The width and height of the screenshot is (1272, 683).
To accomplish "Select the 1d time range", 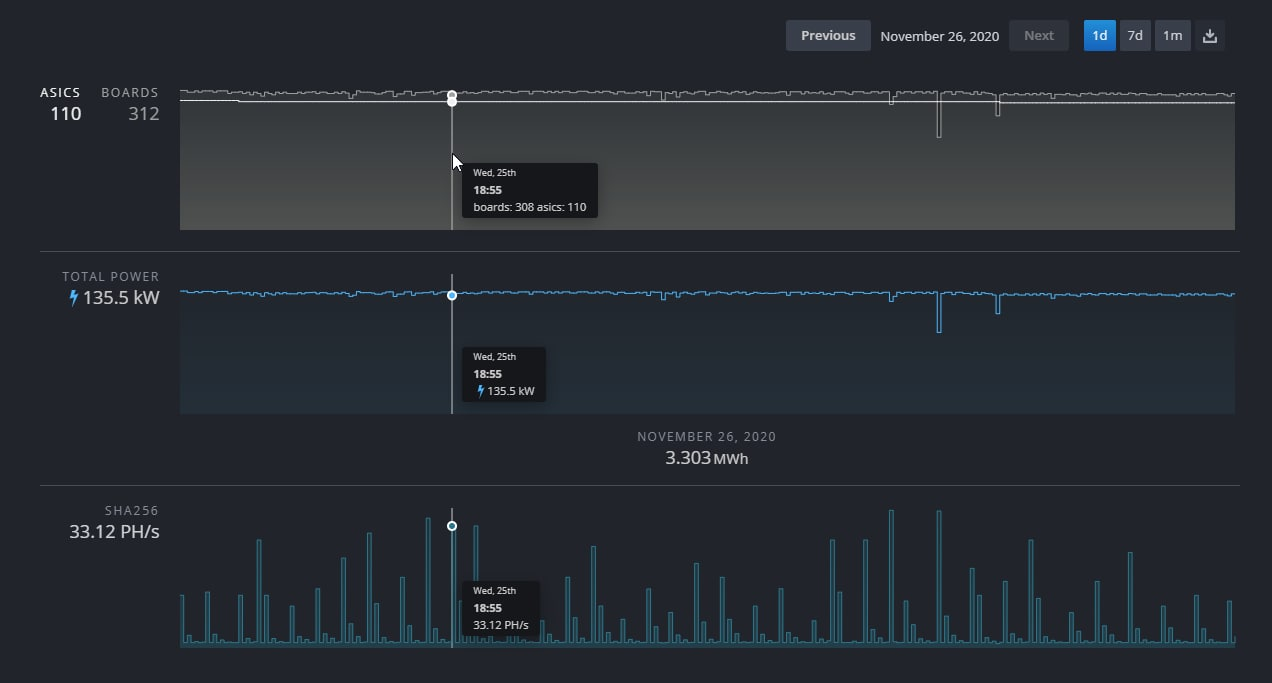I will coord(1099,36).
